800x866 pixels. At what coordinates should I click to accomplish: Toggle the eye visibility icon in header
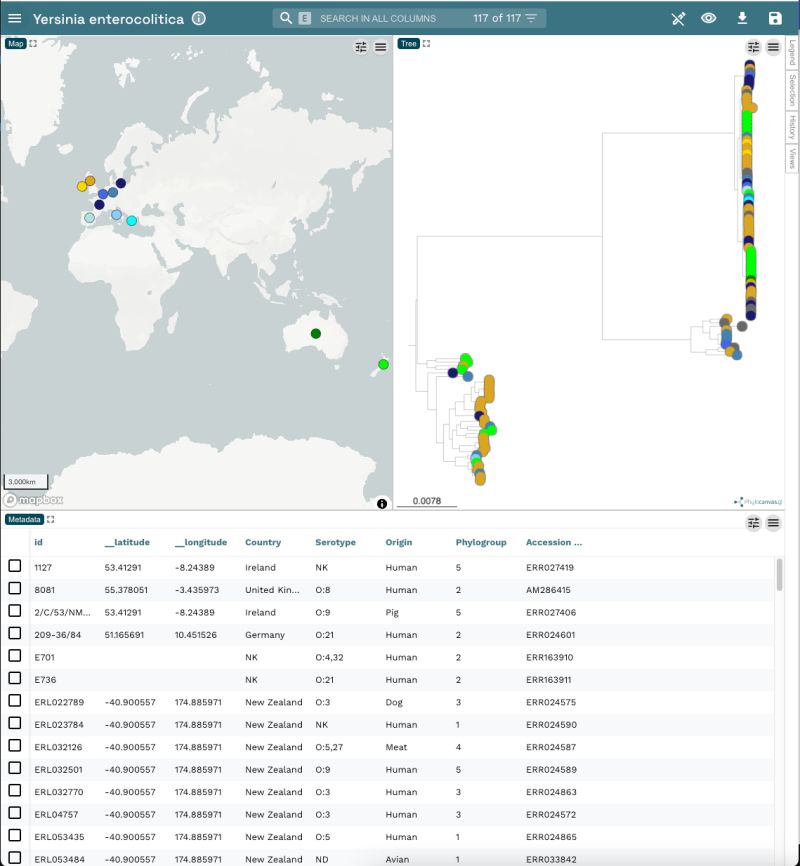point(709,18)
